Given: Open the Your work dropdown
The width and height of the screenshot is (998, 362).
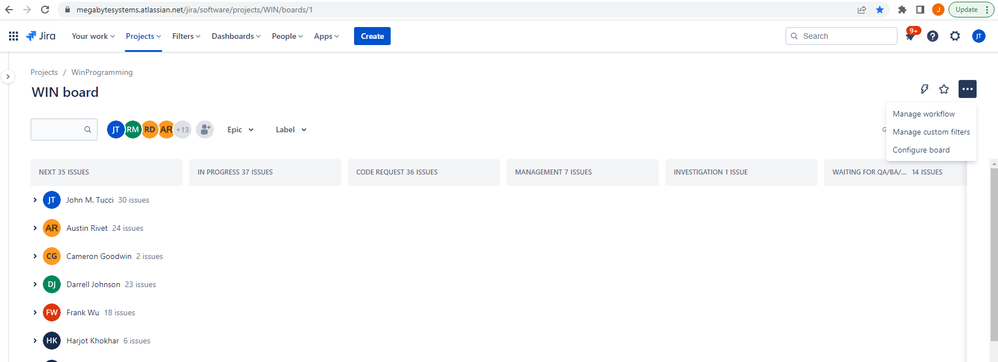Looking at the screenshot, I should [x=93, y=36].
